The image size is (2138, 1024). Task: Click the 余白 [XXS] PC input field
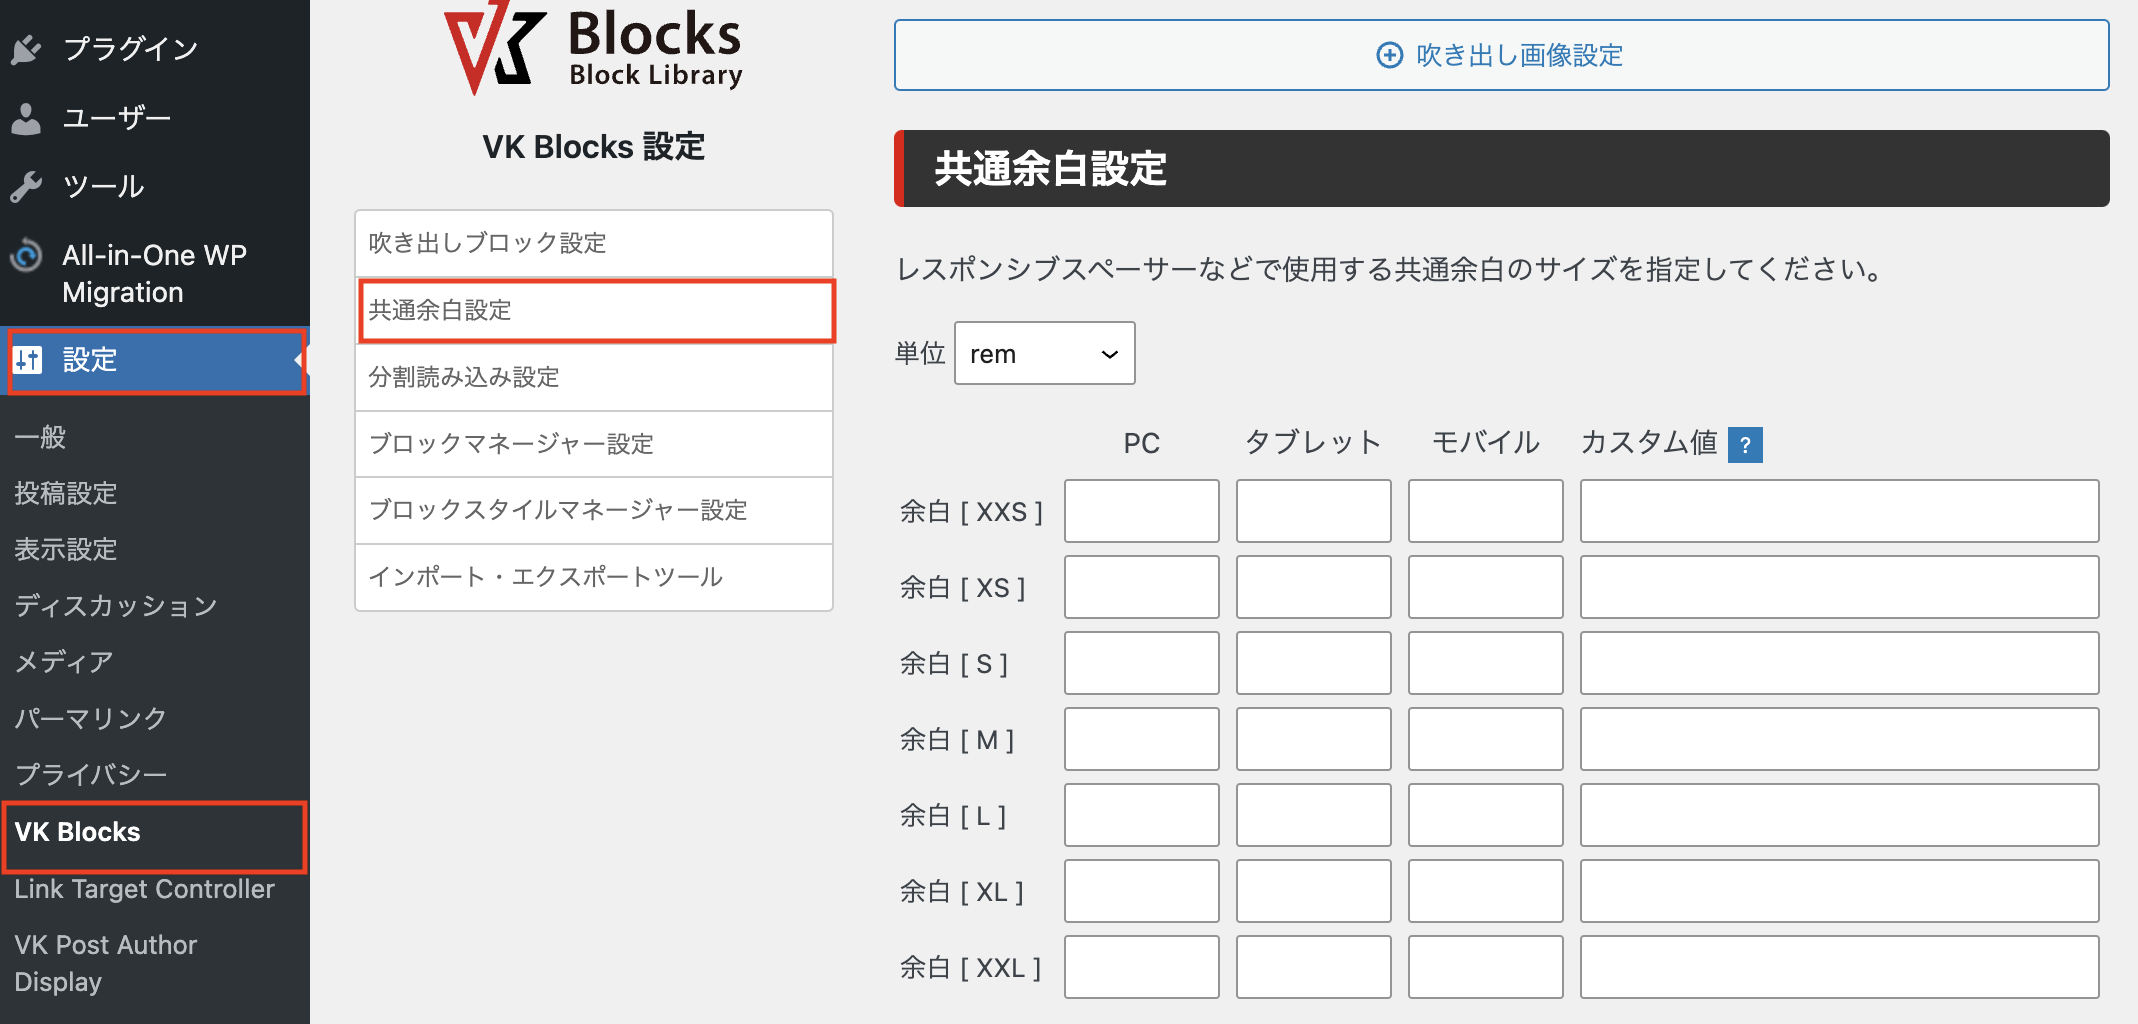pyautogui.click(x=1141, y=511)
